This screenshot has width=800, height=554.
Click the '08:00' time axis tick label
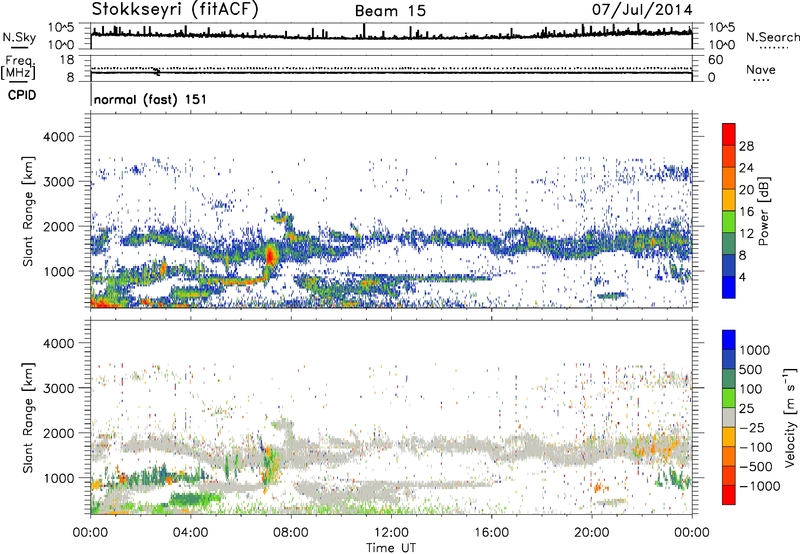pos(290,532)
